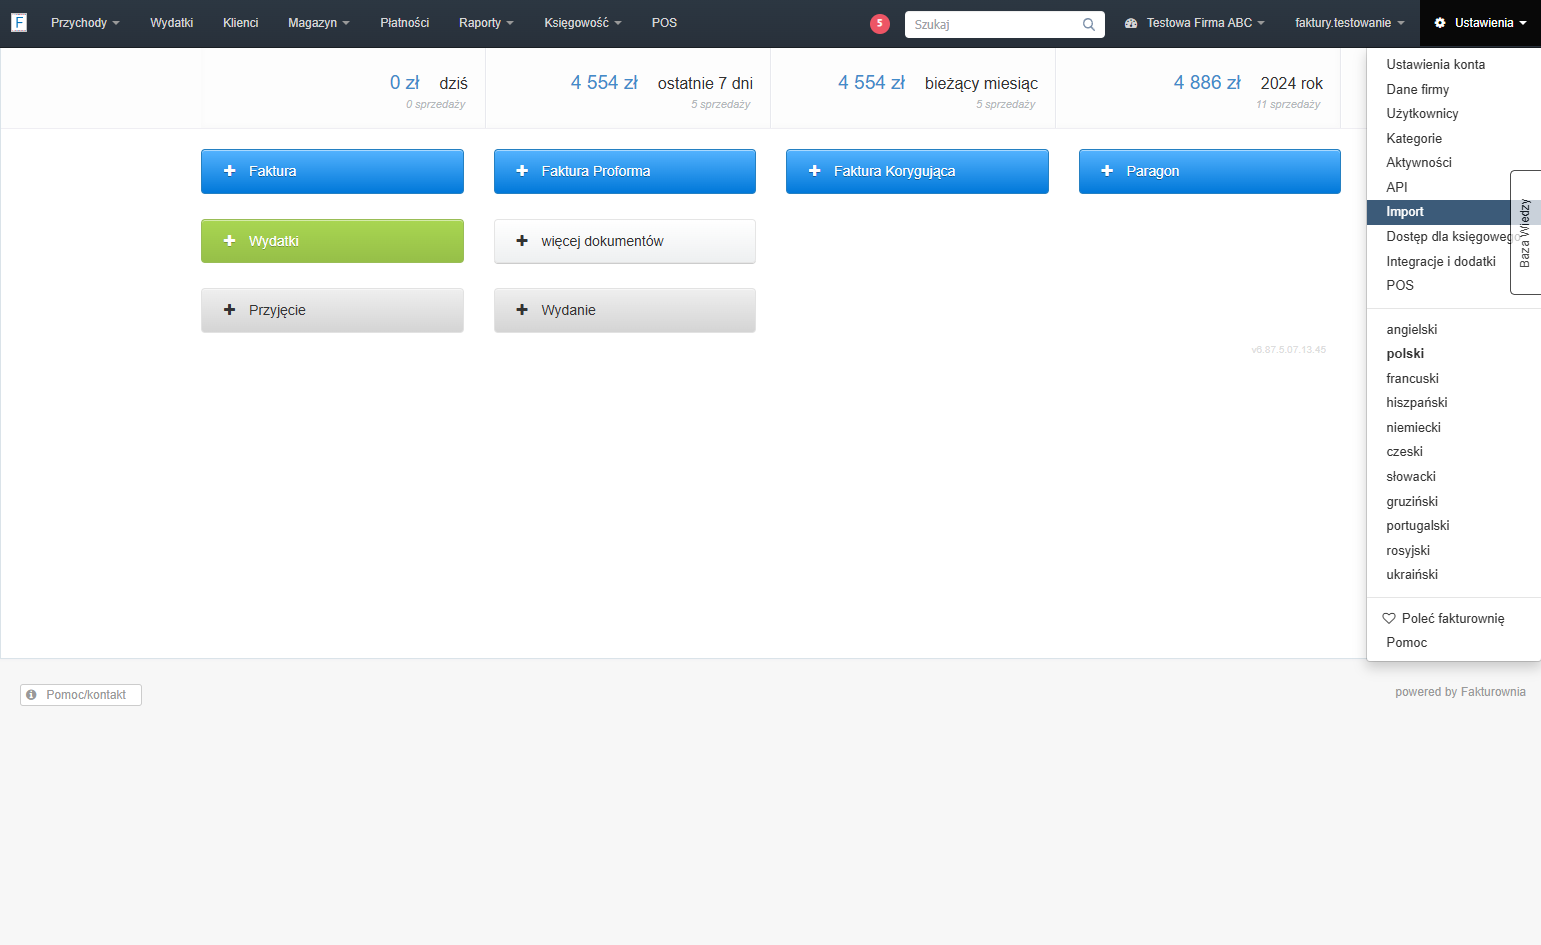Click the dashboard icon beside Testowa Firma ABC
Screen dimensions: 1541x945
click(1131, 23)
